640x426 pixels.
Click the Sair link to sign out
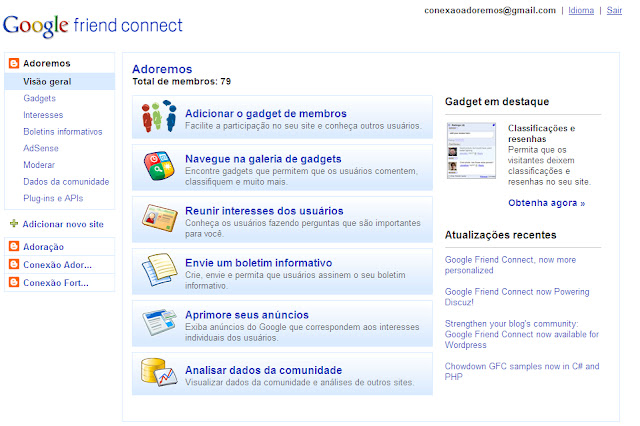click(x=614, y=11)
